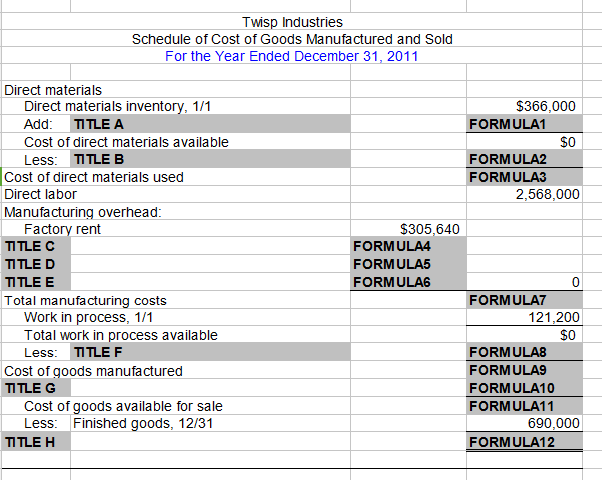
Task: Click the Cost of direct materials available label
Action: click(x=126, y=142)
